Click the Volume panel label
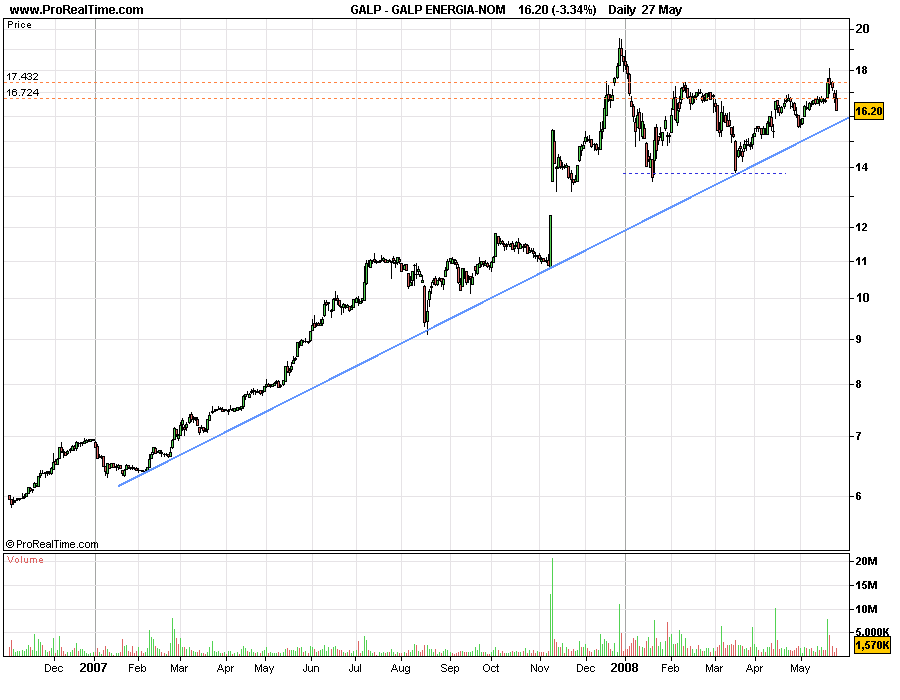 coord(25,559)
